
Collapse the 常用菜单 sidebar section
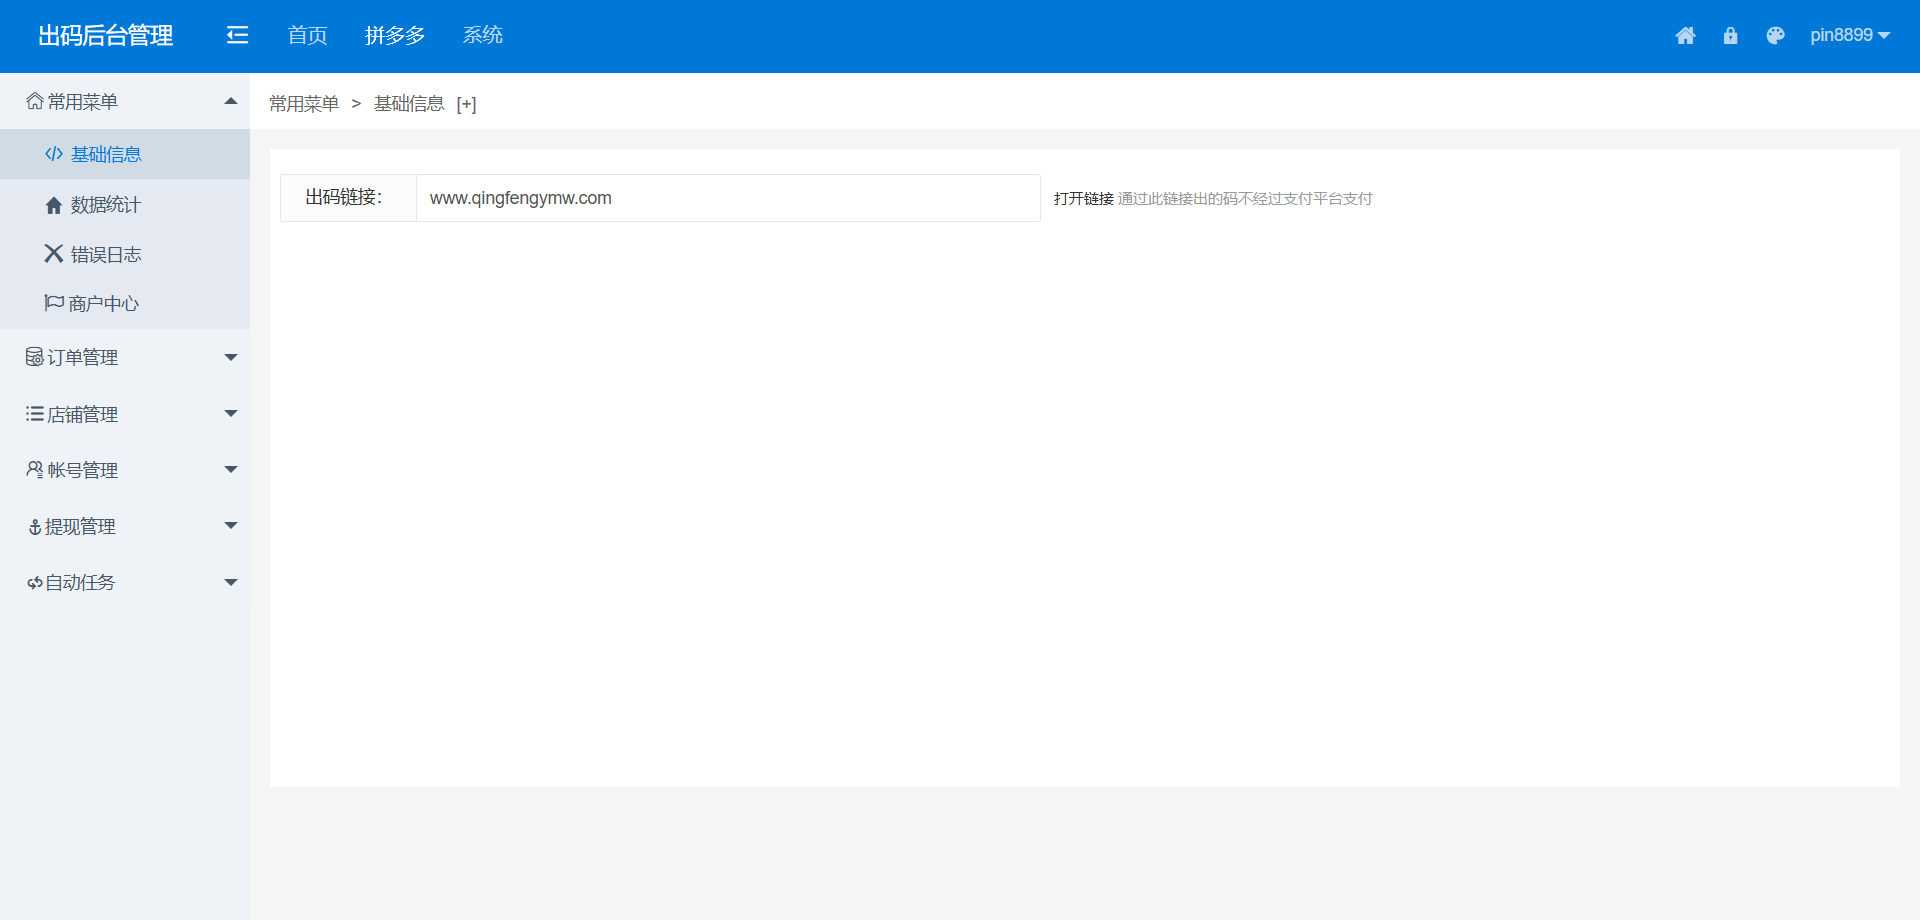click(x=125, y=101)
